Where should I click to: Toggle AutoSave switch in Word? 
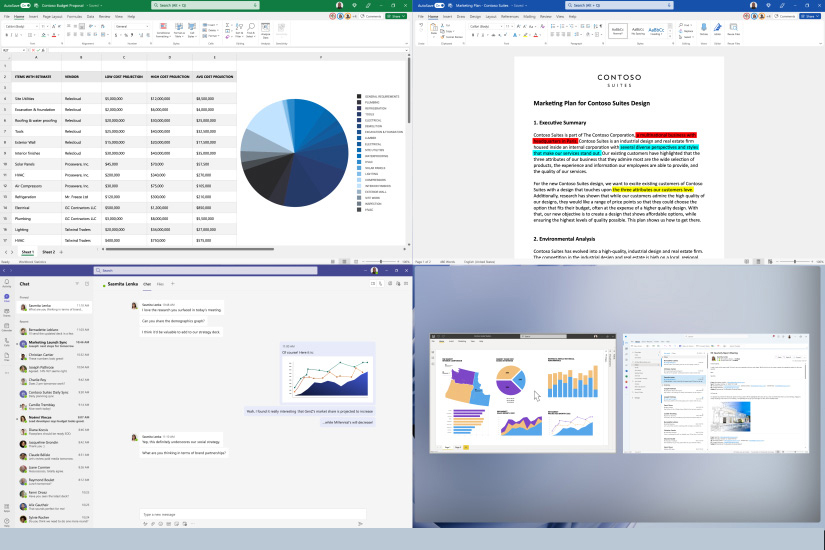point(439,5)
